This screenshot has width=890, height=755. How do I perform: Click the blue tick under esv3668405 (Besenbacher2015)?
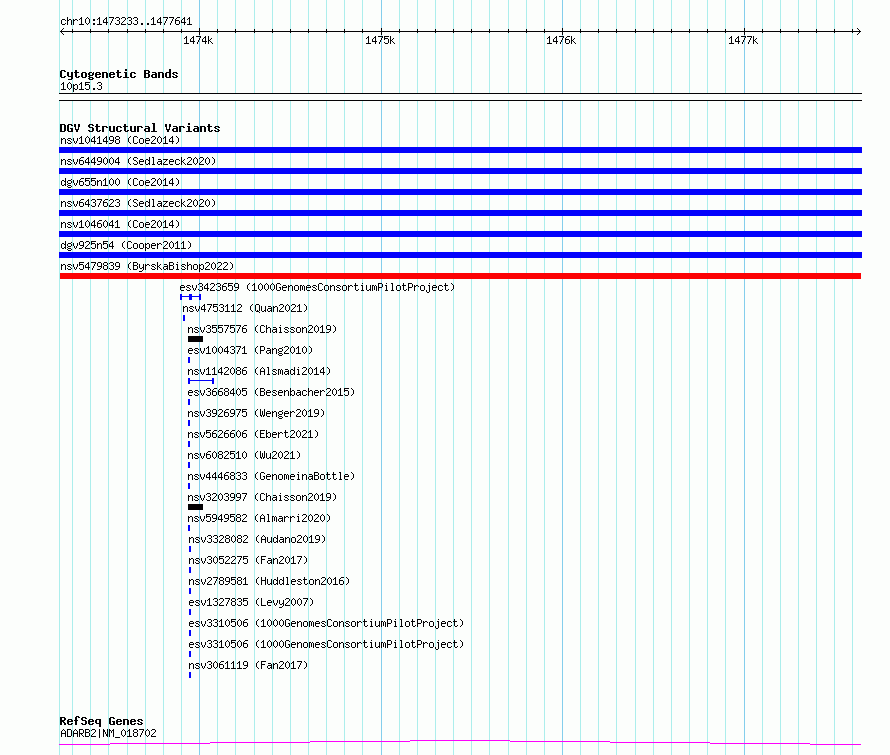(x=189, y=402)
